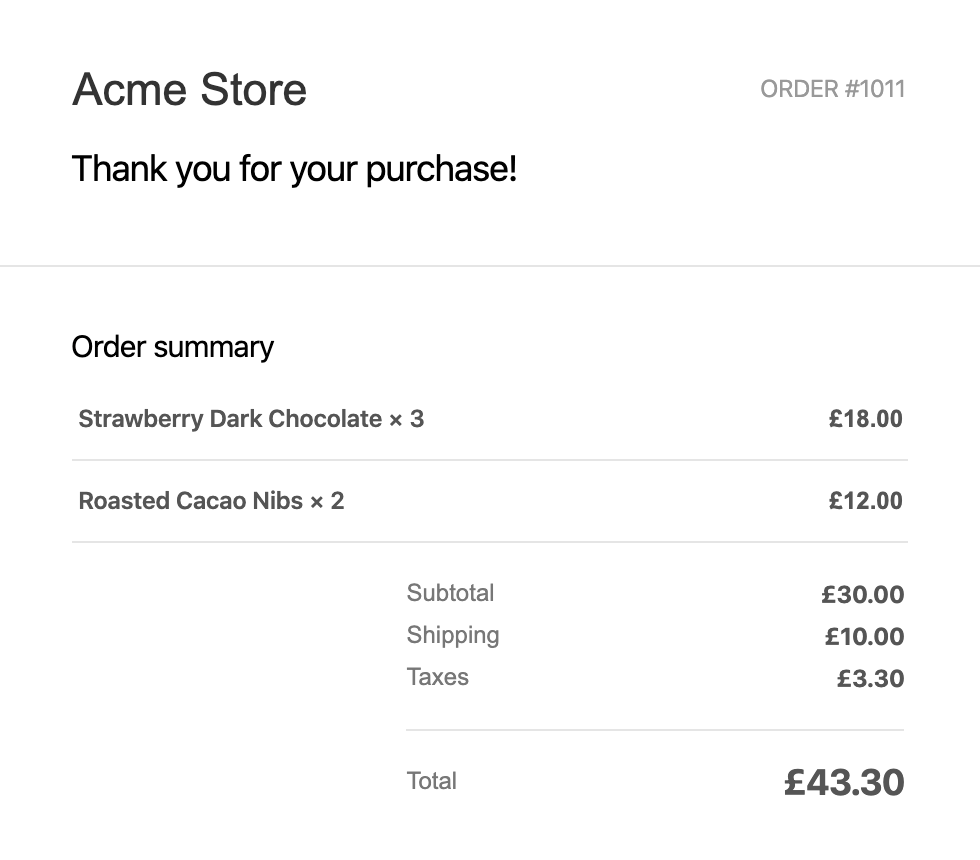Select the £43.30 total amount
980x860 pixels.
click(x=844, y=782)
